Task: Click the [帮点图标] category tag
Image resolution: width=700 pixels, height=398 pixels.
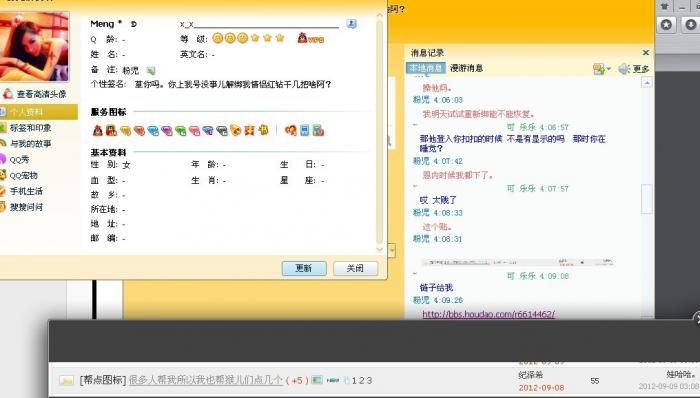Action: pos(103,380)
